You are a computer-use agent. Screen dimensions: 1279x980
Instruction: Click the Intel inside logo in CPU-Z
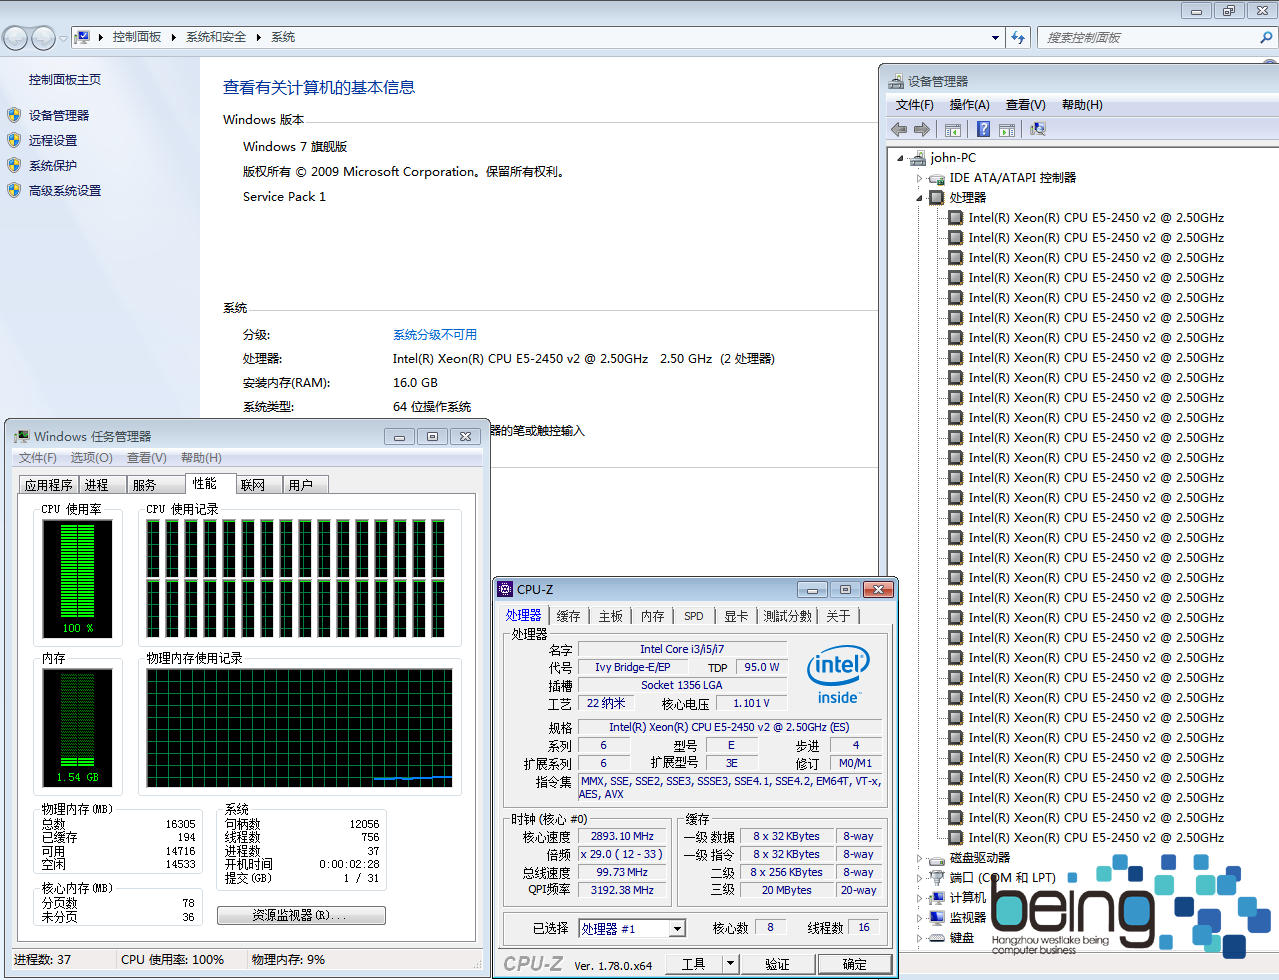point(838,675)
